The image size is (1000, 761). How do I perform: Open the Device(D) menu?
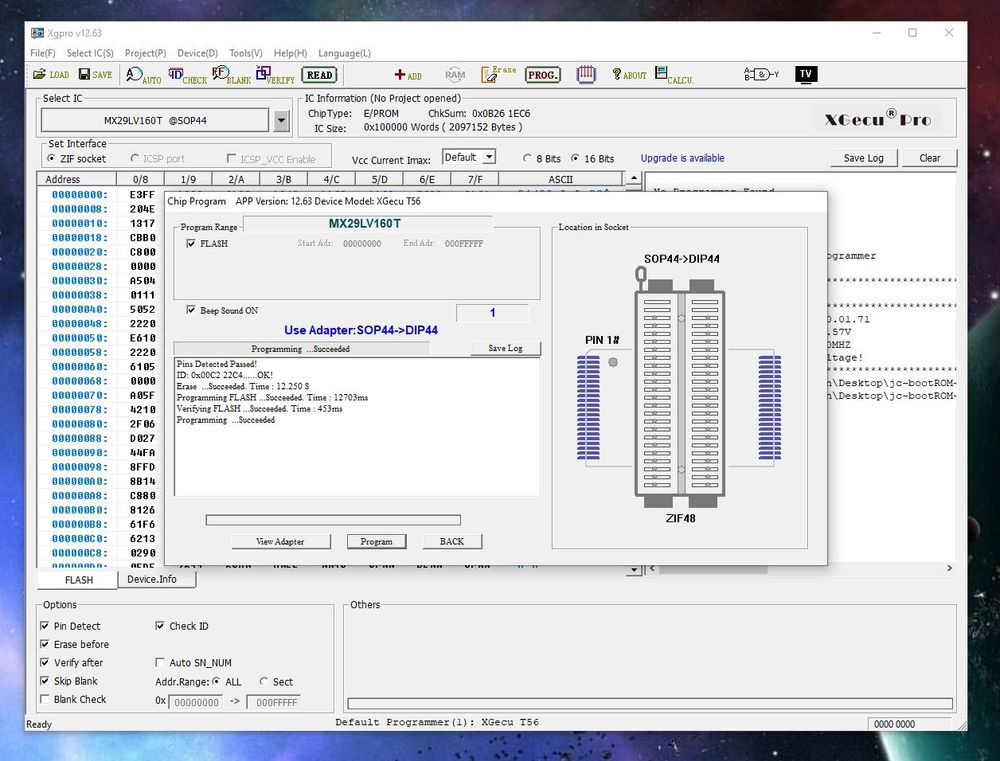click(198, 53)
